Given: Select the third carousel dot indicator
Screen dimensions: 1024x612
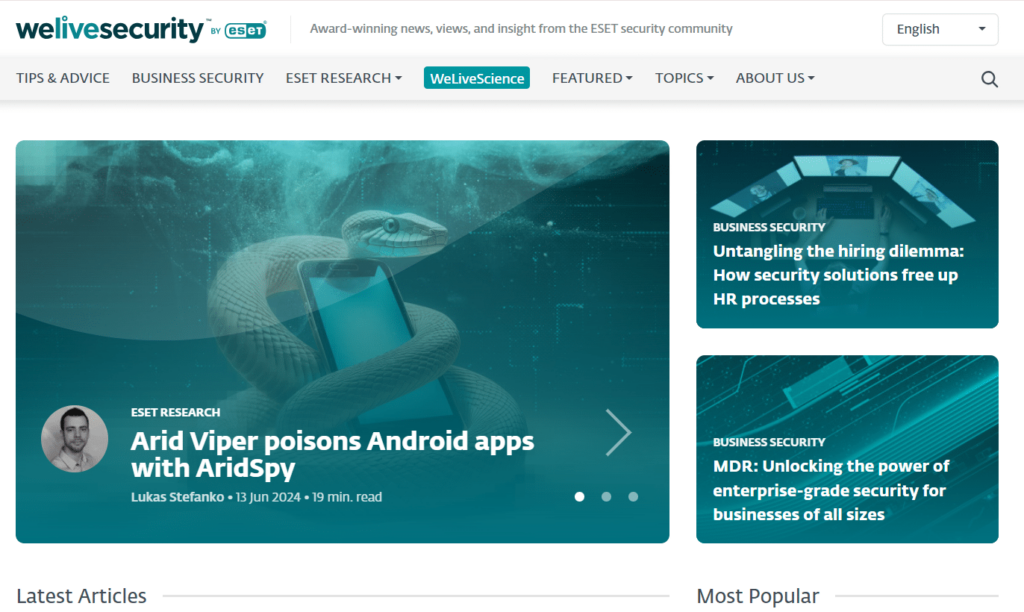Looking at the screenshot, I should coord(633,496).
